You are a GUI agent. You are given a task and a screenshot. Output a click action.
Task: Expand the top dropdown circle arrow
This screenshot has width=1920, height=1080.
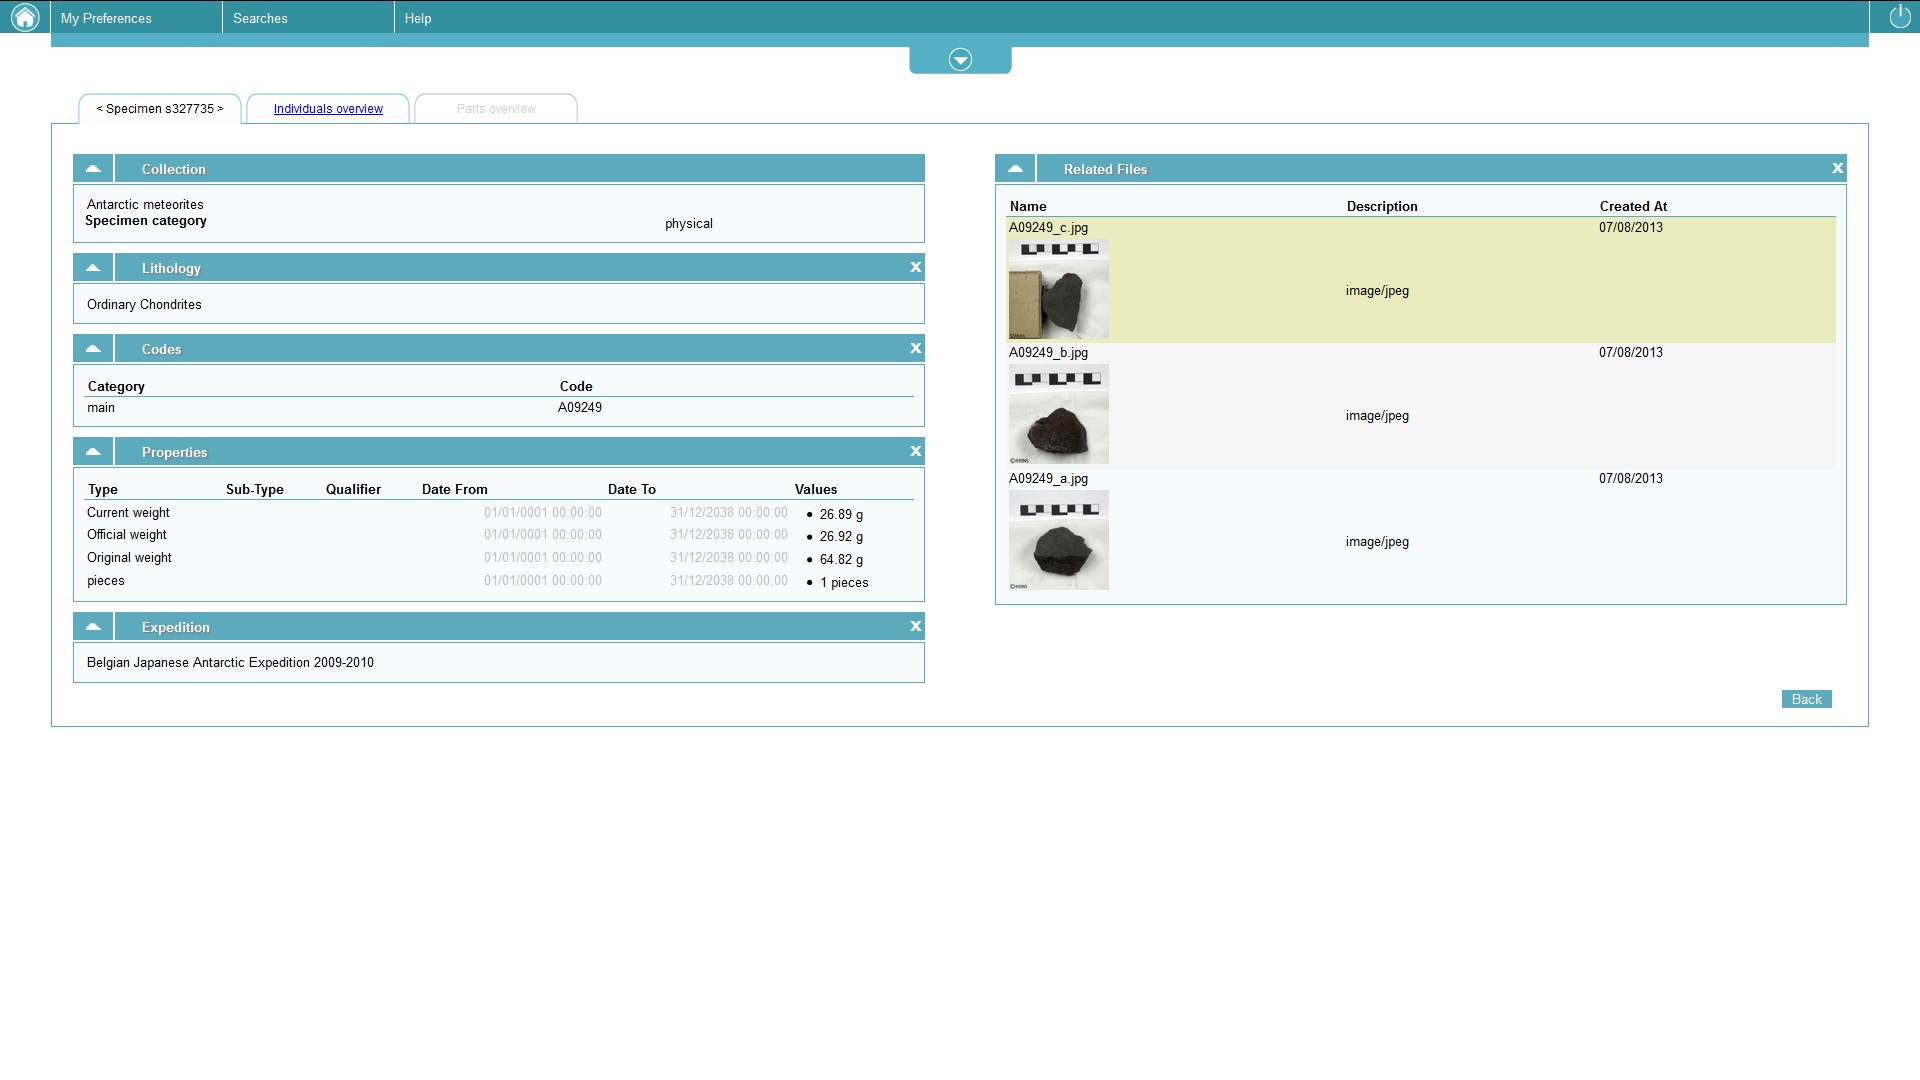pyautogui.click(x=960, y=60)
